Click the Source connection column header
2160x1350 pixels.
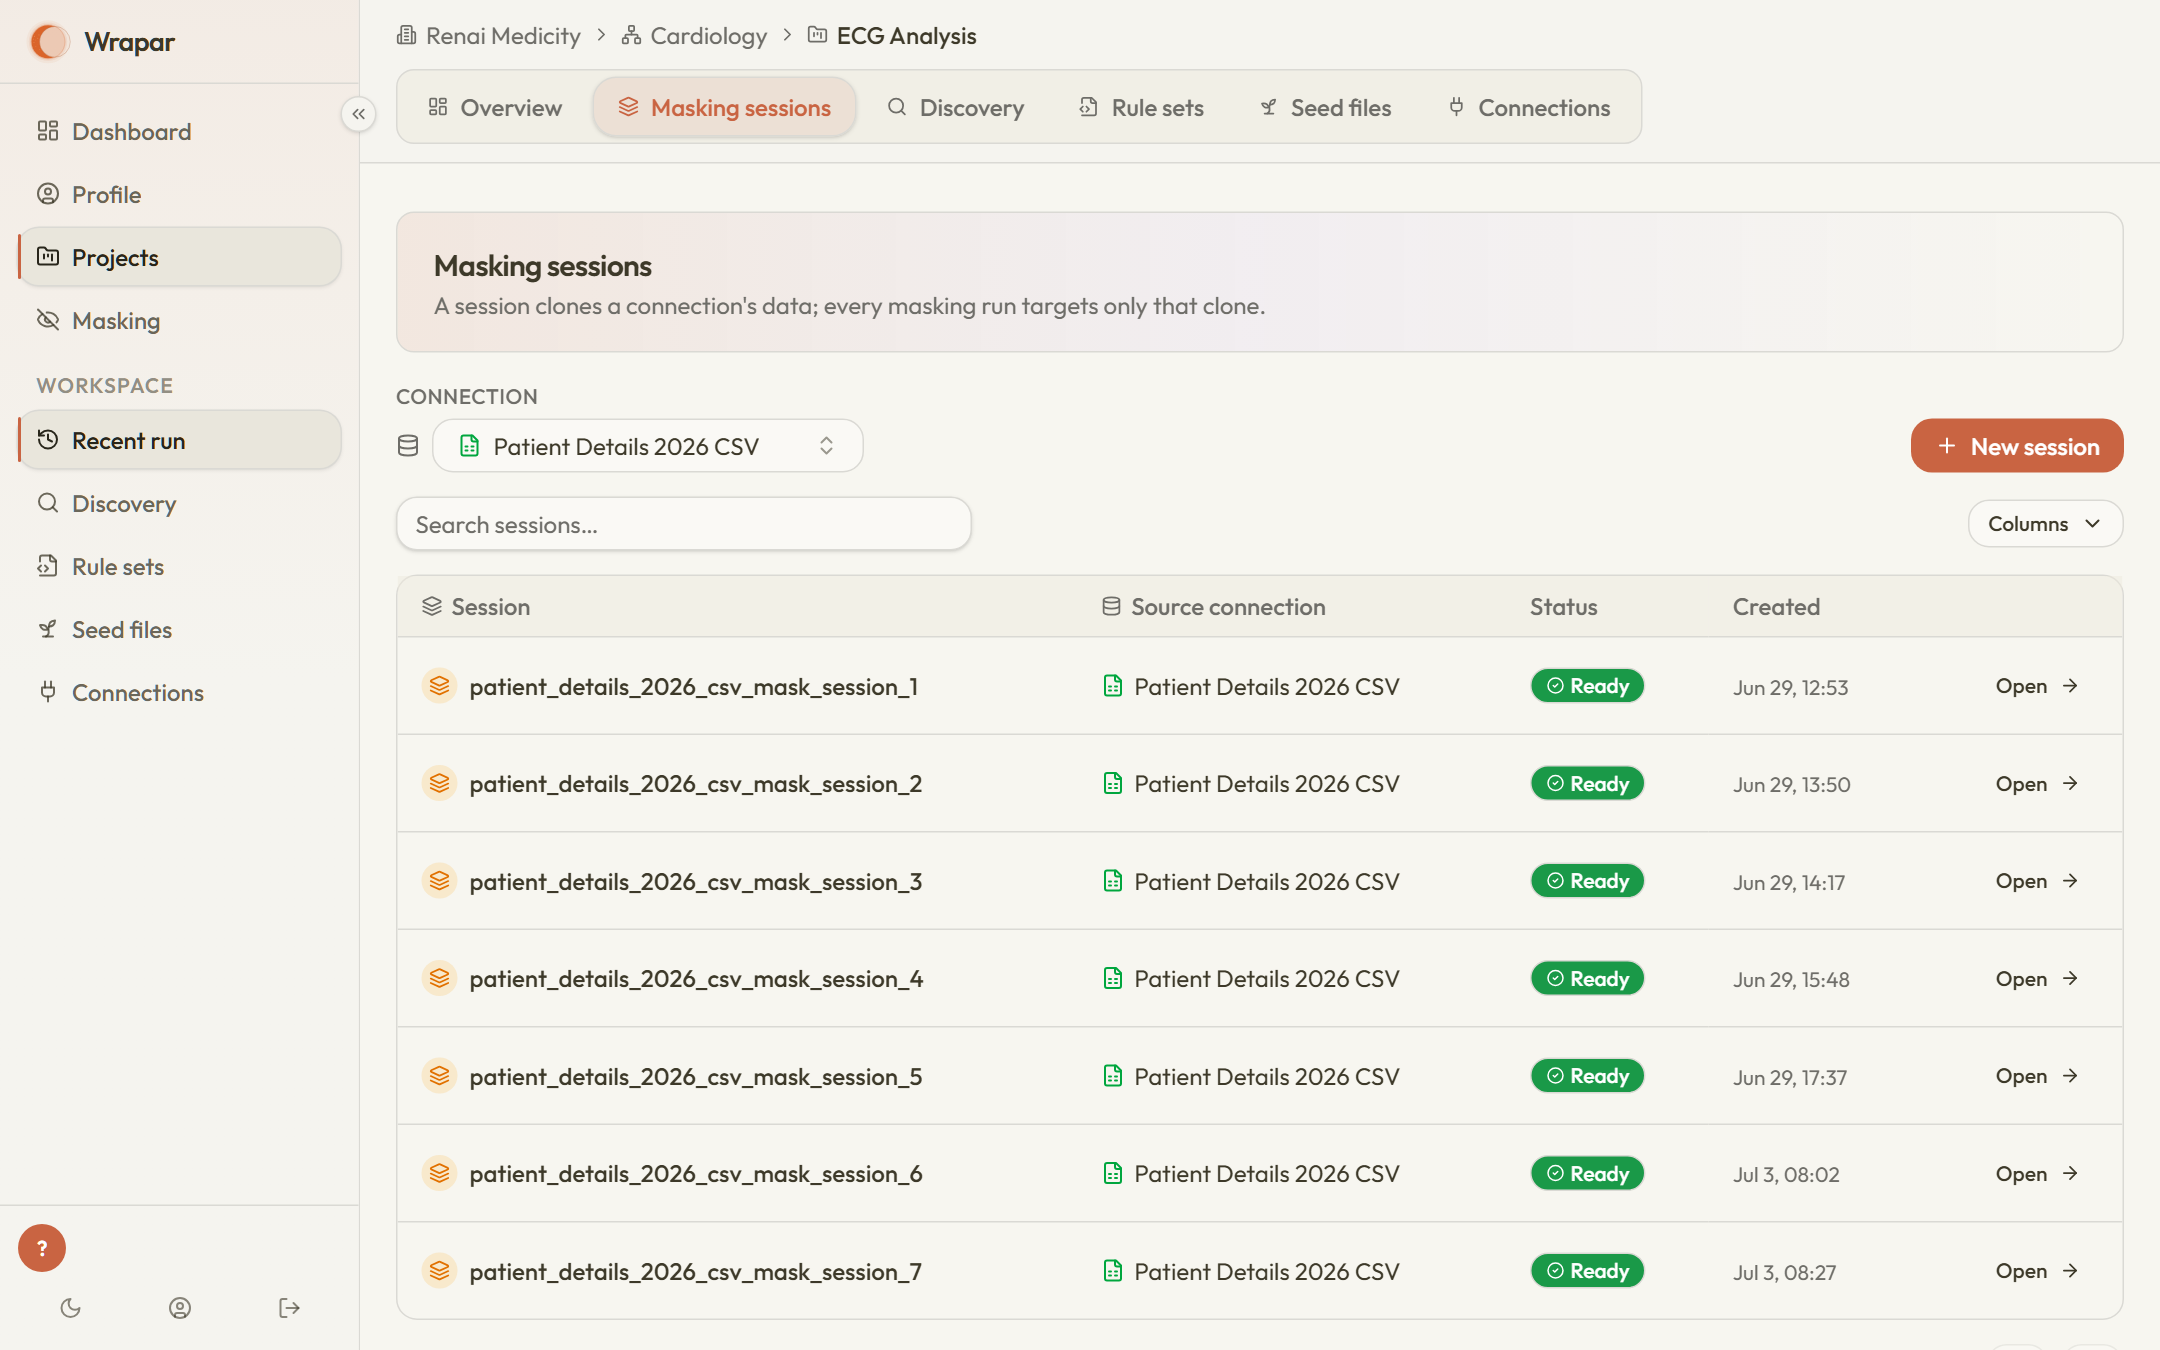(x=1214, y=607)
